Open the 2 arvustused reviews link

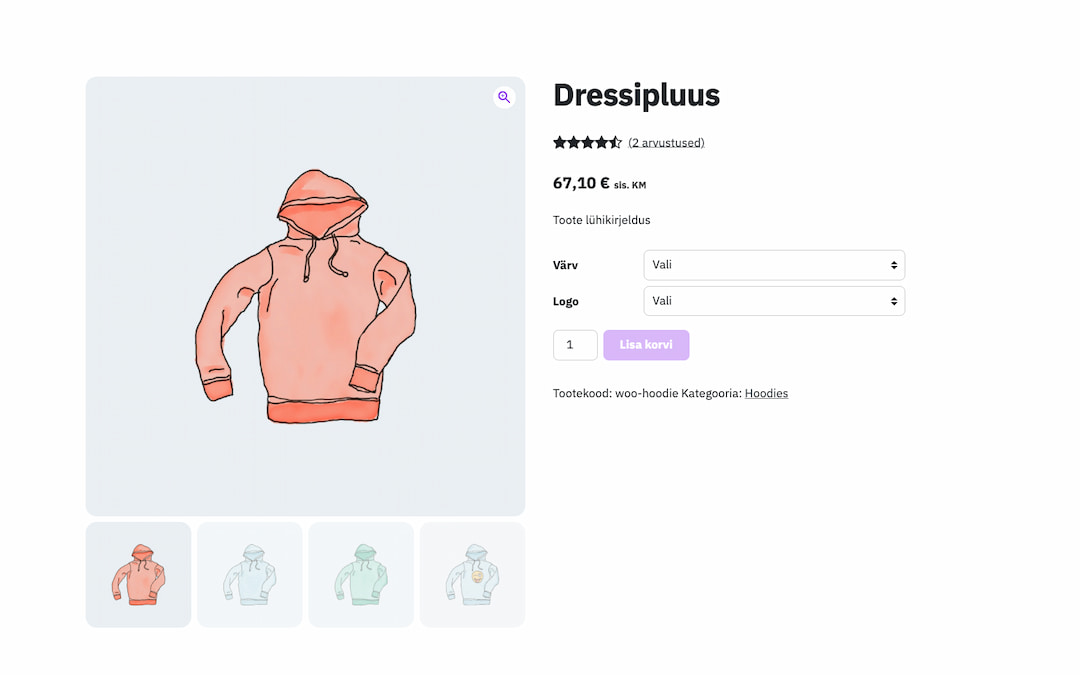[666, 143]
